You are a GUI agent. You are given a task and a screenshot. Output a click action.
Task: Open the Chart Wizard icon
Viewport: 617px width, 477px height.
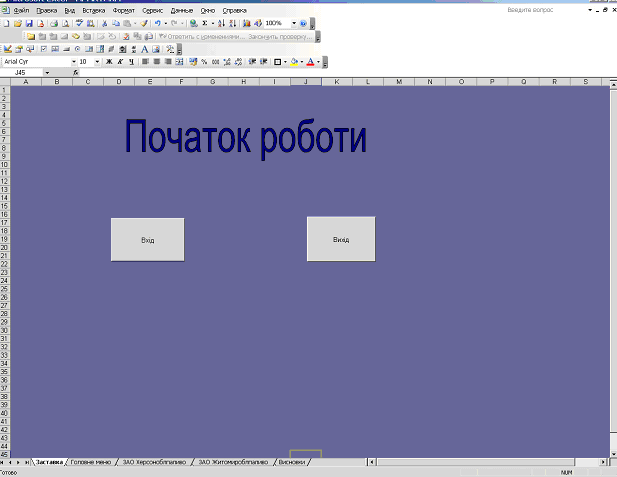[x=246, y=22]
